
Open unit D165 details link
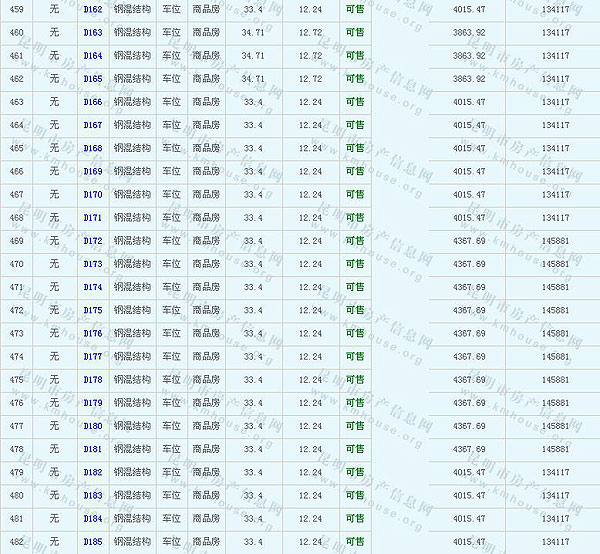(92, 78)
